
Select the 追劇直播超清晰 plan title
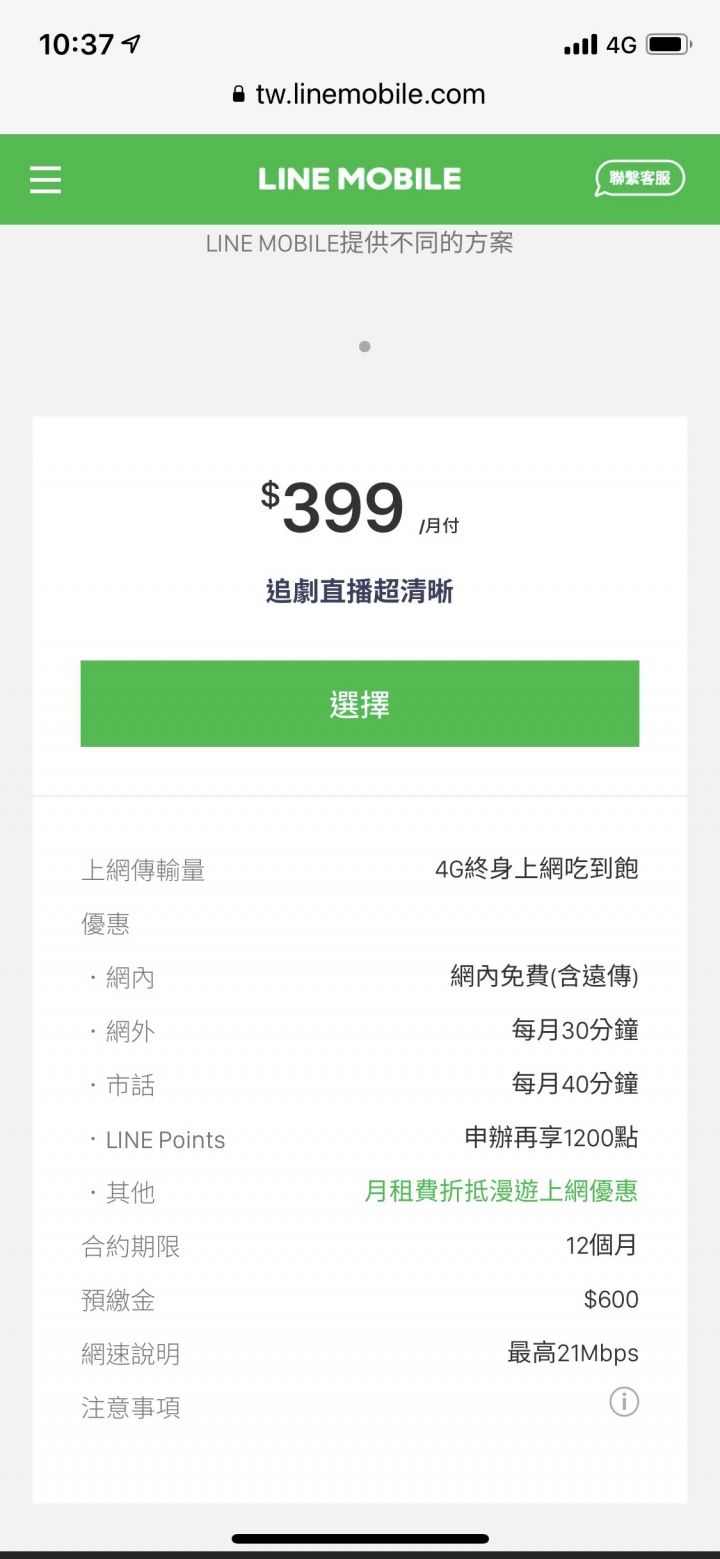pos(360,592)
